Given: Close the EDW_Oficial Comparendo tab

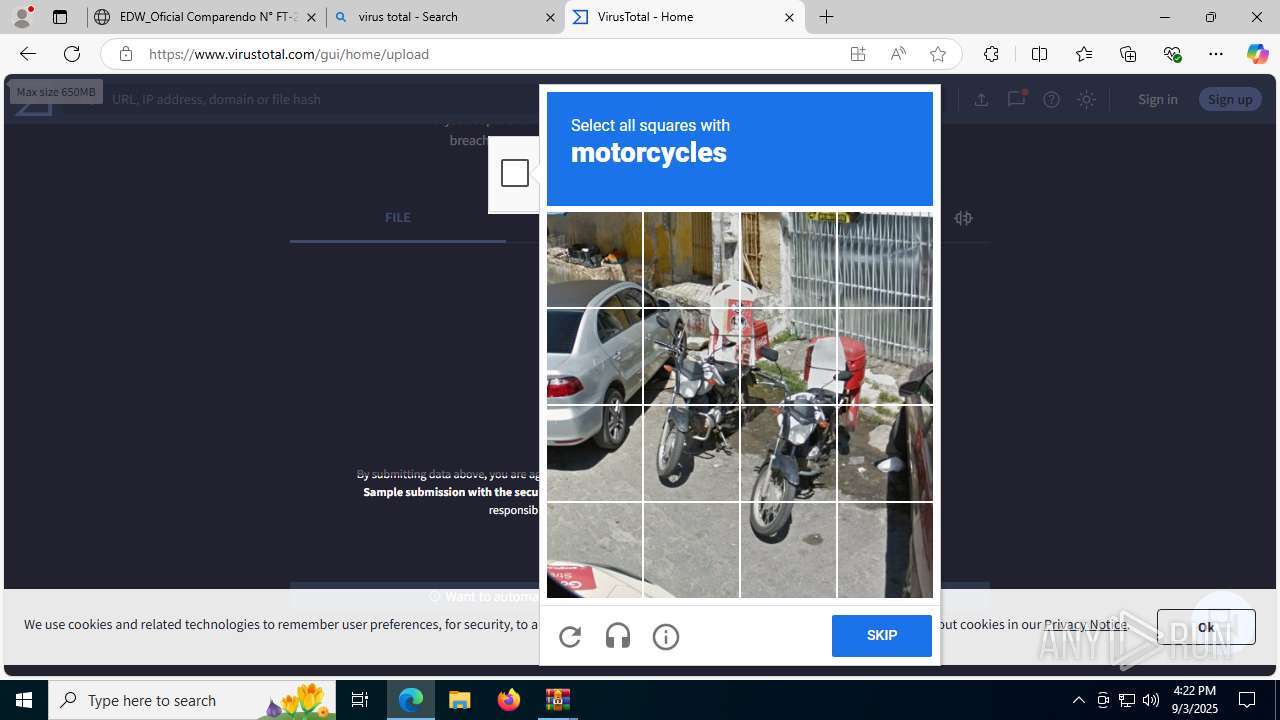Looking at the screenshot, I should pyautogui.click(x=311, y=17).
